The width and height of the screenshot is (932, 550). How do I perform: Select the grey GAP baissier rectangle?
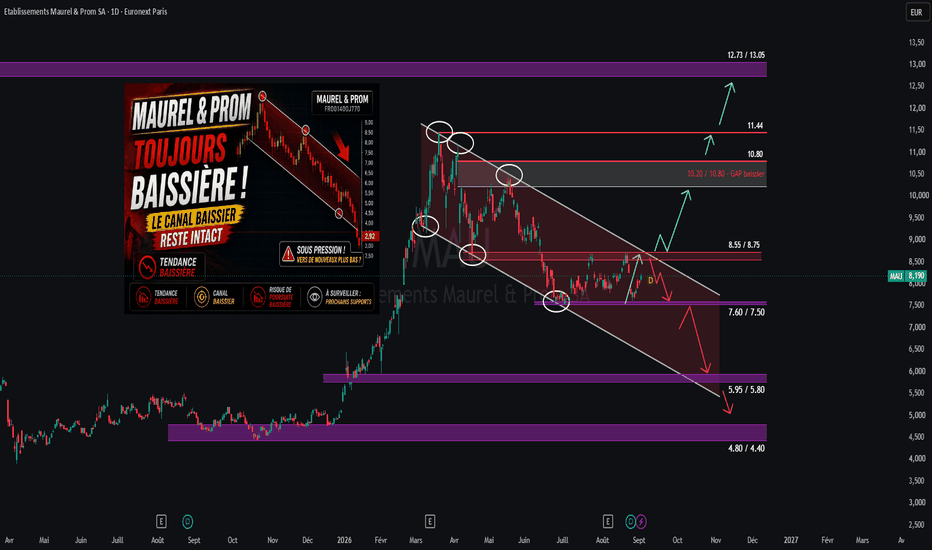612,174
